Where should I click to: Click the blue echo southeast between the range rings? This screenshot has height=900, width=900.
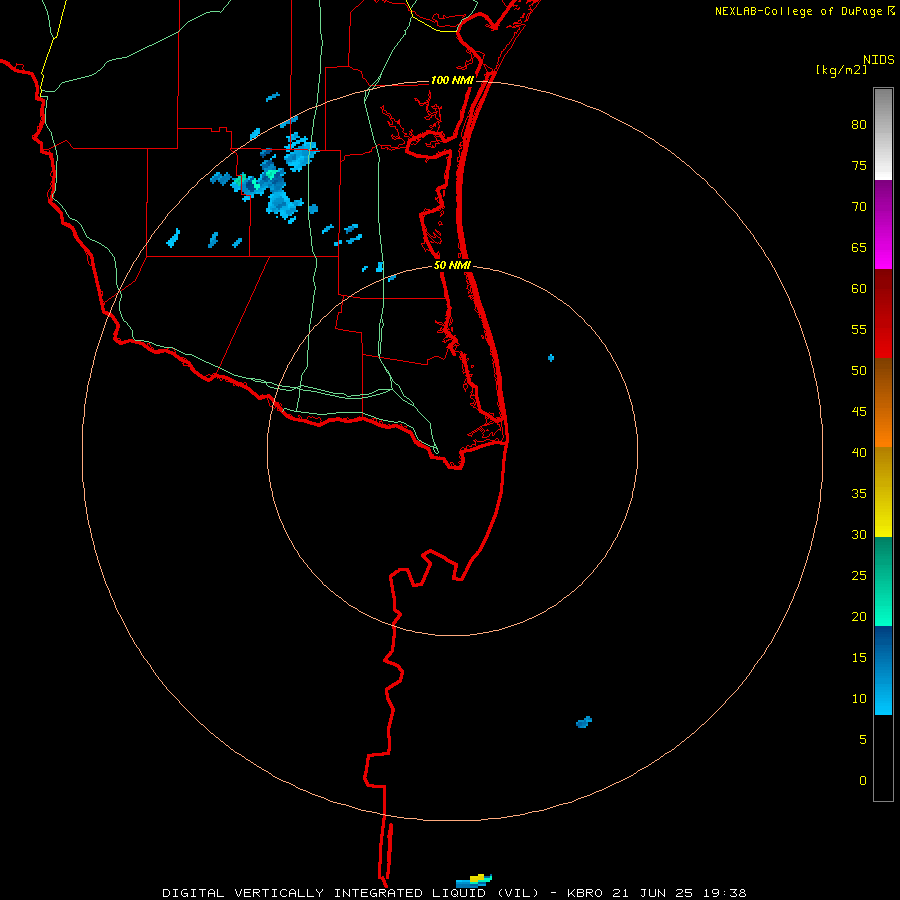click(584, 722)
